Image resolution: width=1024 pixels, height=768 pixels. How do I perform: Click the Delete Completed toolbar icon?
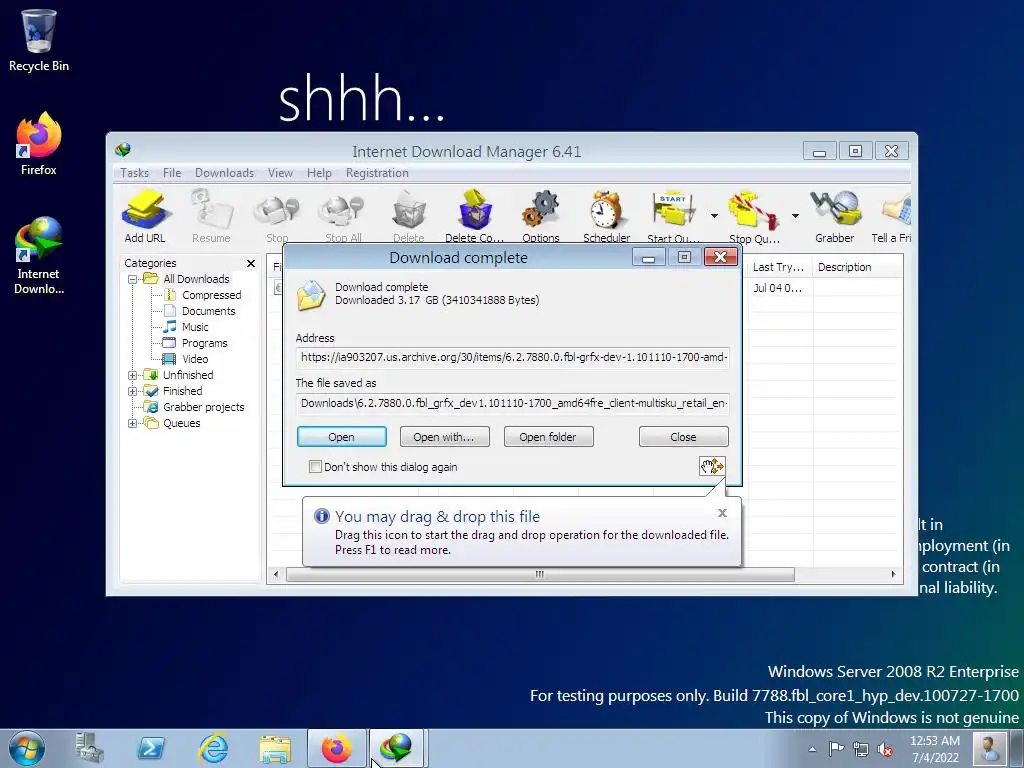point(475,216)
